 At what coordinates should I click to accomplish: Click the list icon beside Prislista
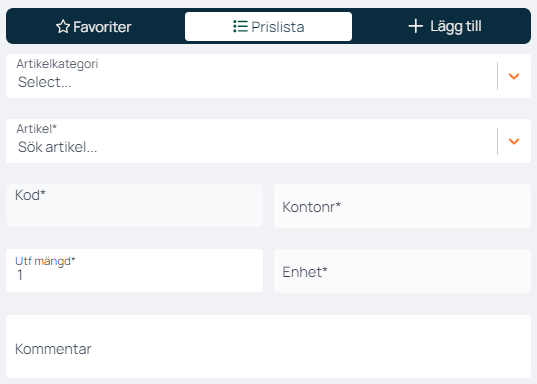pos(240,26)
